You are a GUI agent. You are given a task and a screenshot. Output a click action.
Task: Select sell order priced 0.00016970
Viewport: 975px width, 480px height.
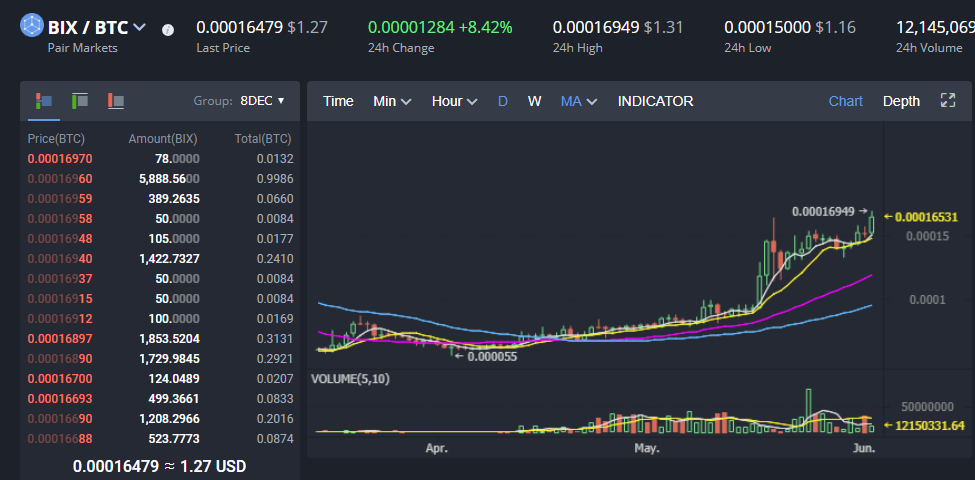59,158
